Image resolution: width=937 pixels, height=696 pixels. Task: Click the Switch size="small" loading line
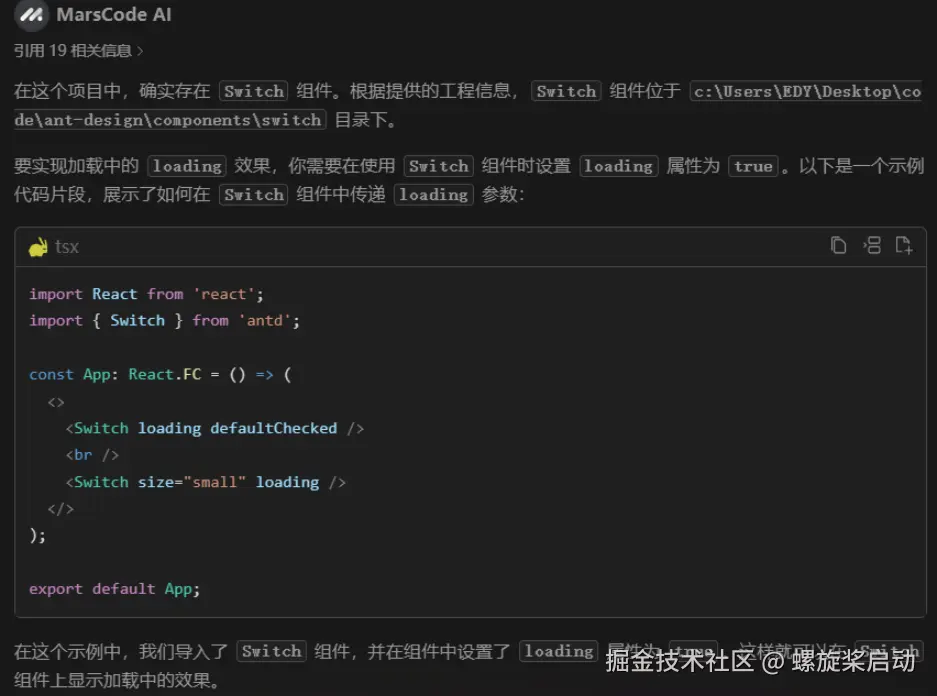pyautogui.click(x=206, y=482)
